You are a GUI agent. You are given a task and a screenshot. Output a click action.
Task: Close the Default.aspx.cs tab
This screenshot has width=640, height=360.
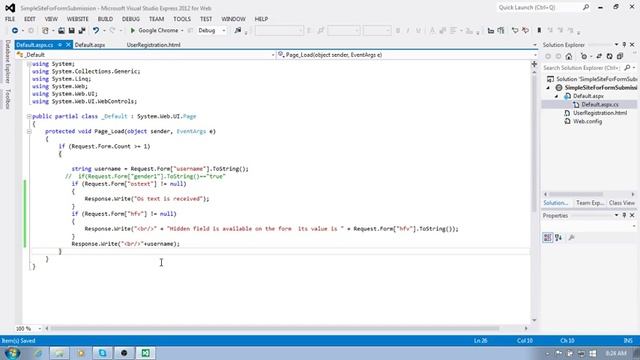(x=68, y=45)
